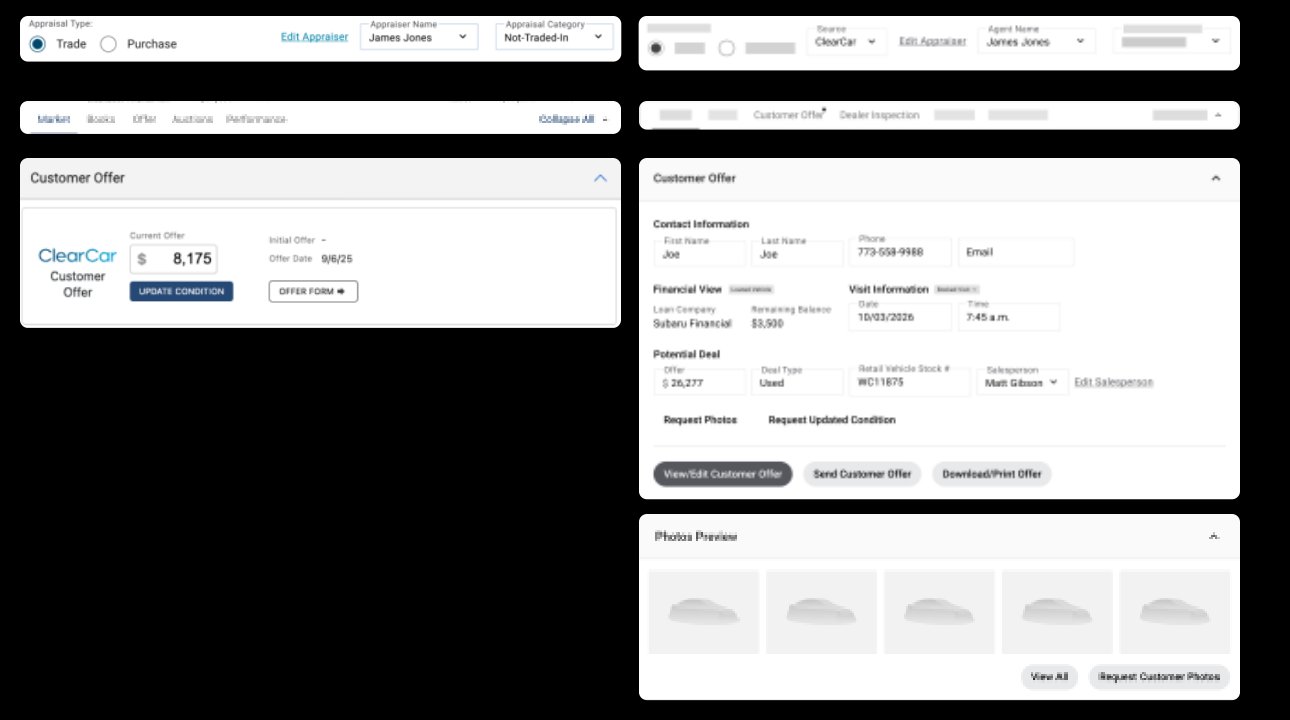Switch to the Books tab

[101, 119]
